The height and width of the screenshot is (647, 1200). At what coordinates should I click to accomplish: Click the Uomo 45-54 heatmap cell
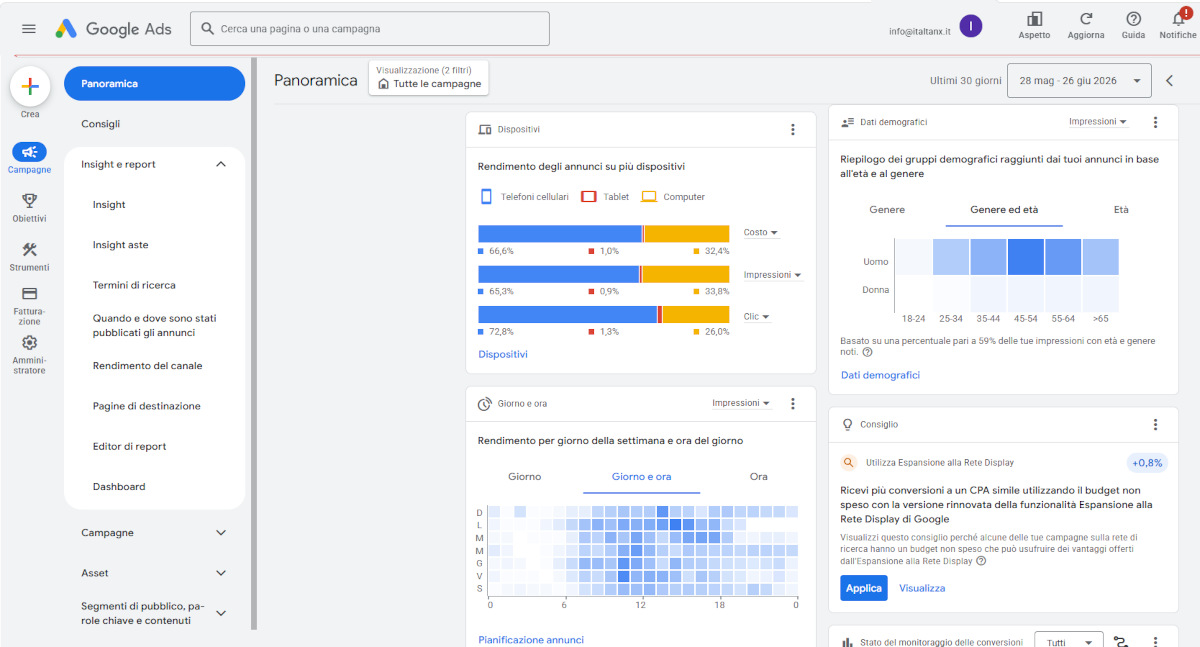[x=1026, y=257]
